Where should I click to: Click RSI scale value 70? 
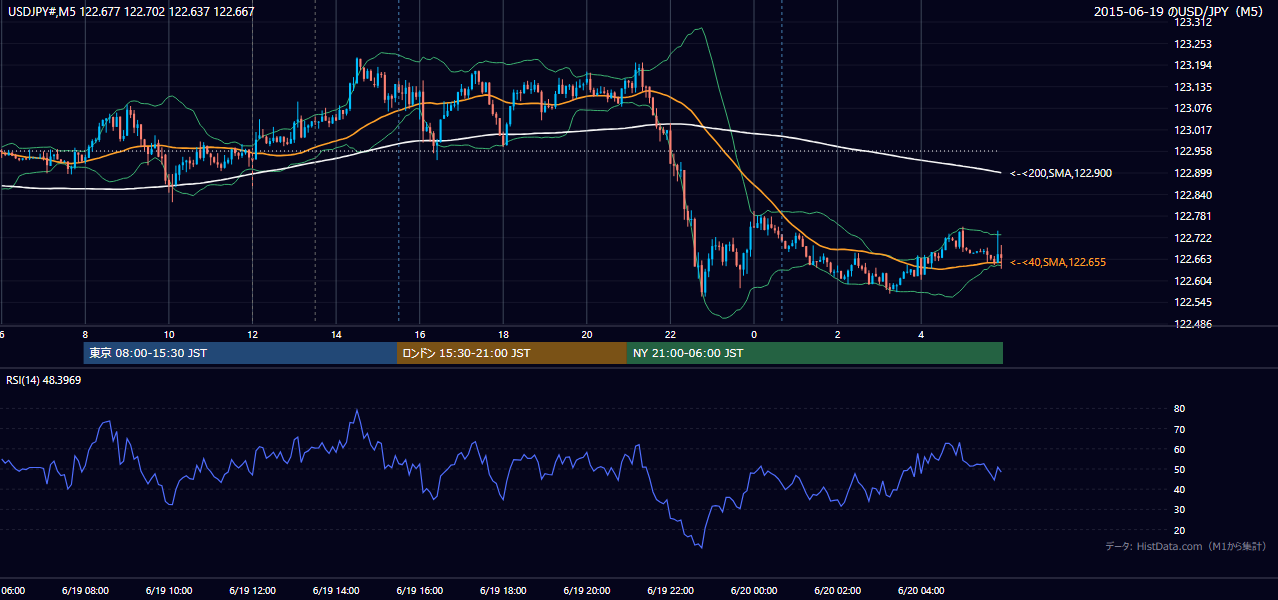pyautogui.click(x=1180, y=429)
